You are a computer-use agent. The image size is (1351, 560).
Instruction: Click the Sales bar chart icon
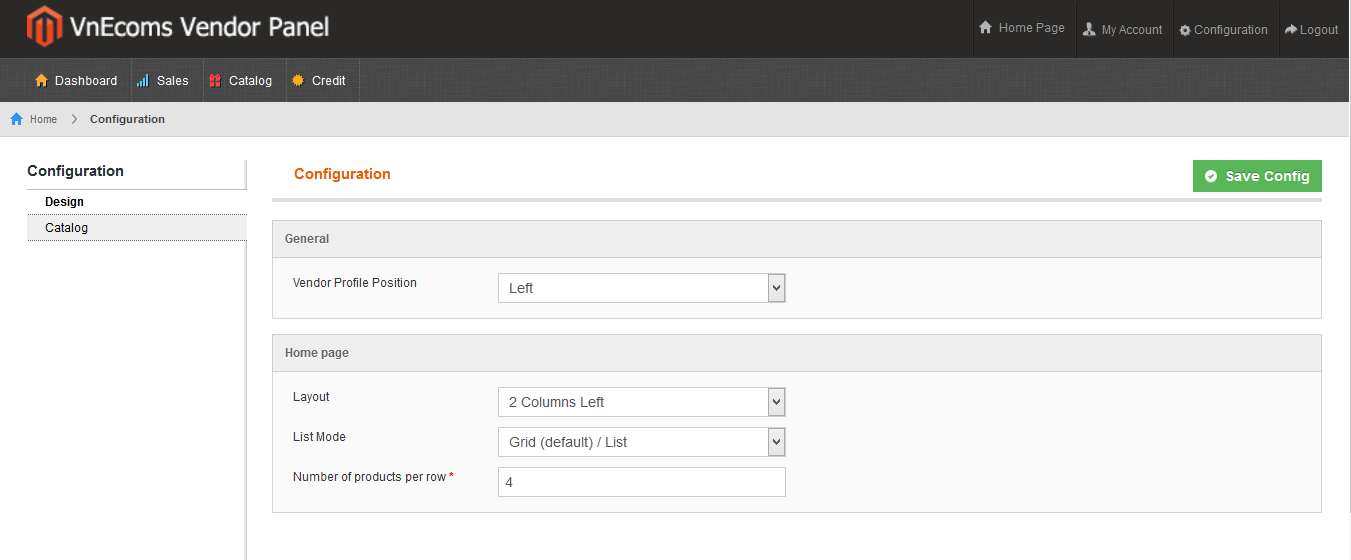[143, 80]
